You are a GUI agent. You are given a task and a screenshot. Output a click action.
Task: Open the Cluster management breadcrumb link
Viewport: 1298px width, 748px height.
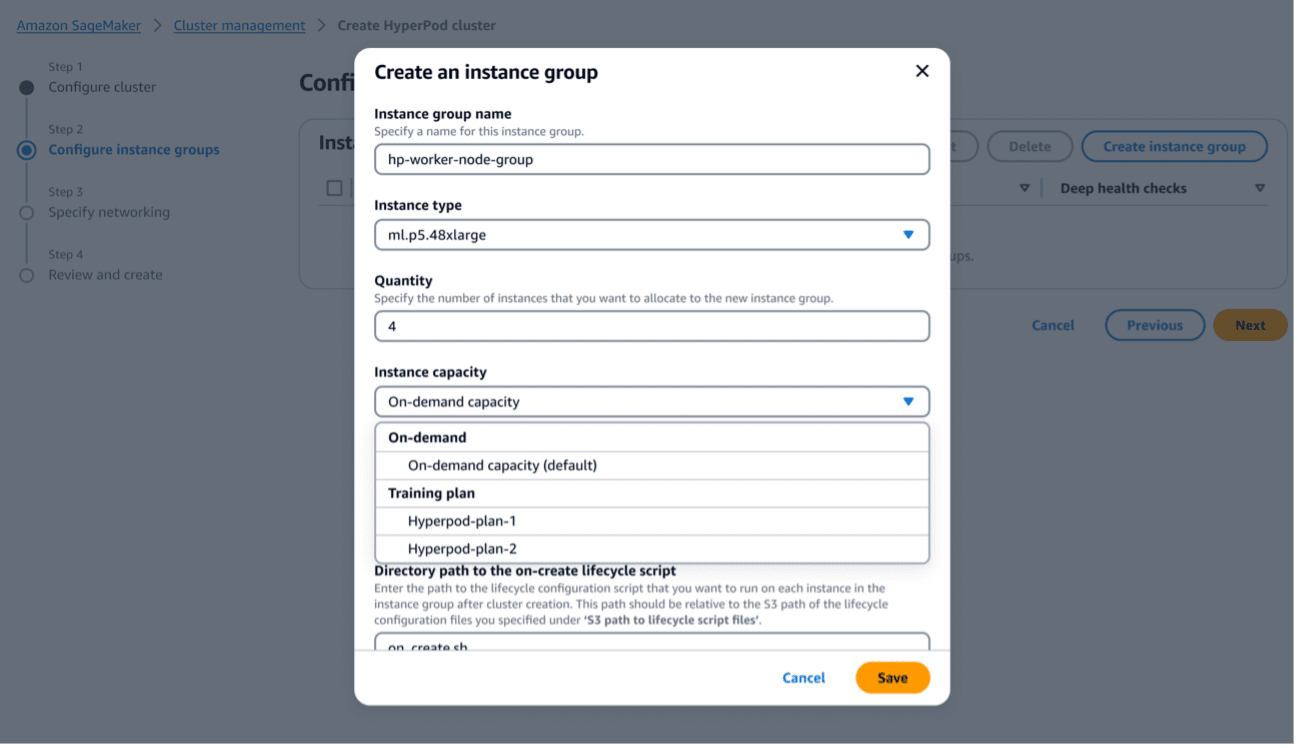coord(239,25)
